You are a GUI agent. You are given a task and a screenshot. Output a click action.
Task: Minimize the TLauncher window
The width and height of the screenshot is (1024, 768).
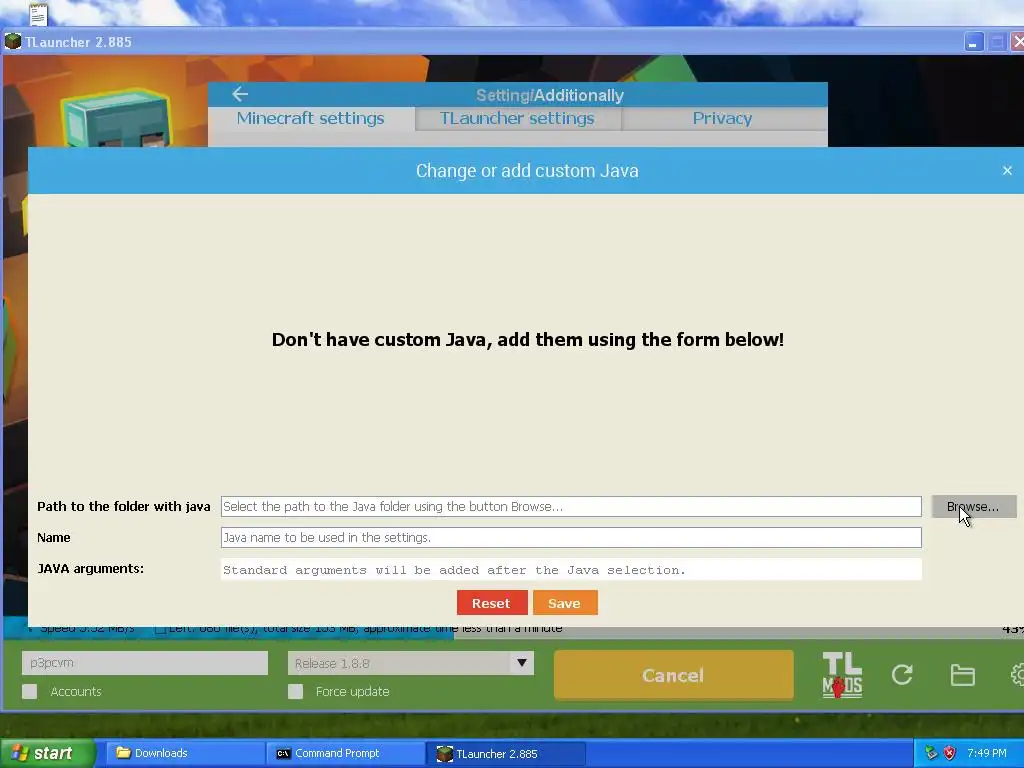click(973, 42)
